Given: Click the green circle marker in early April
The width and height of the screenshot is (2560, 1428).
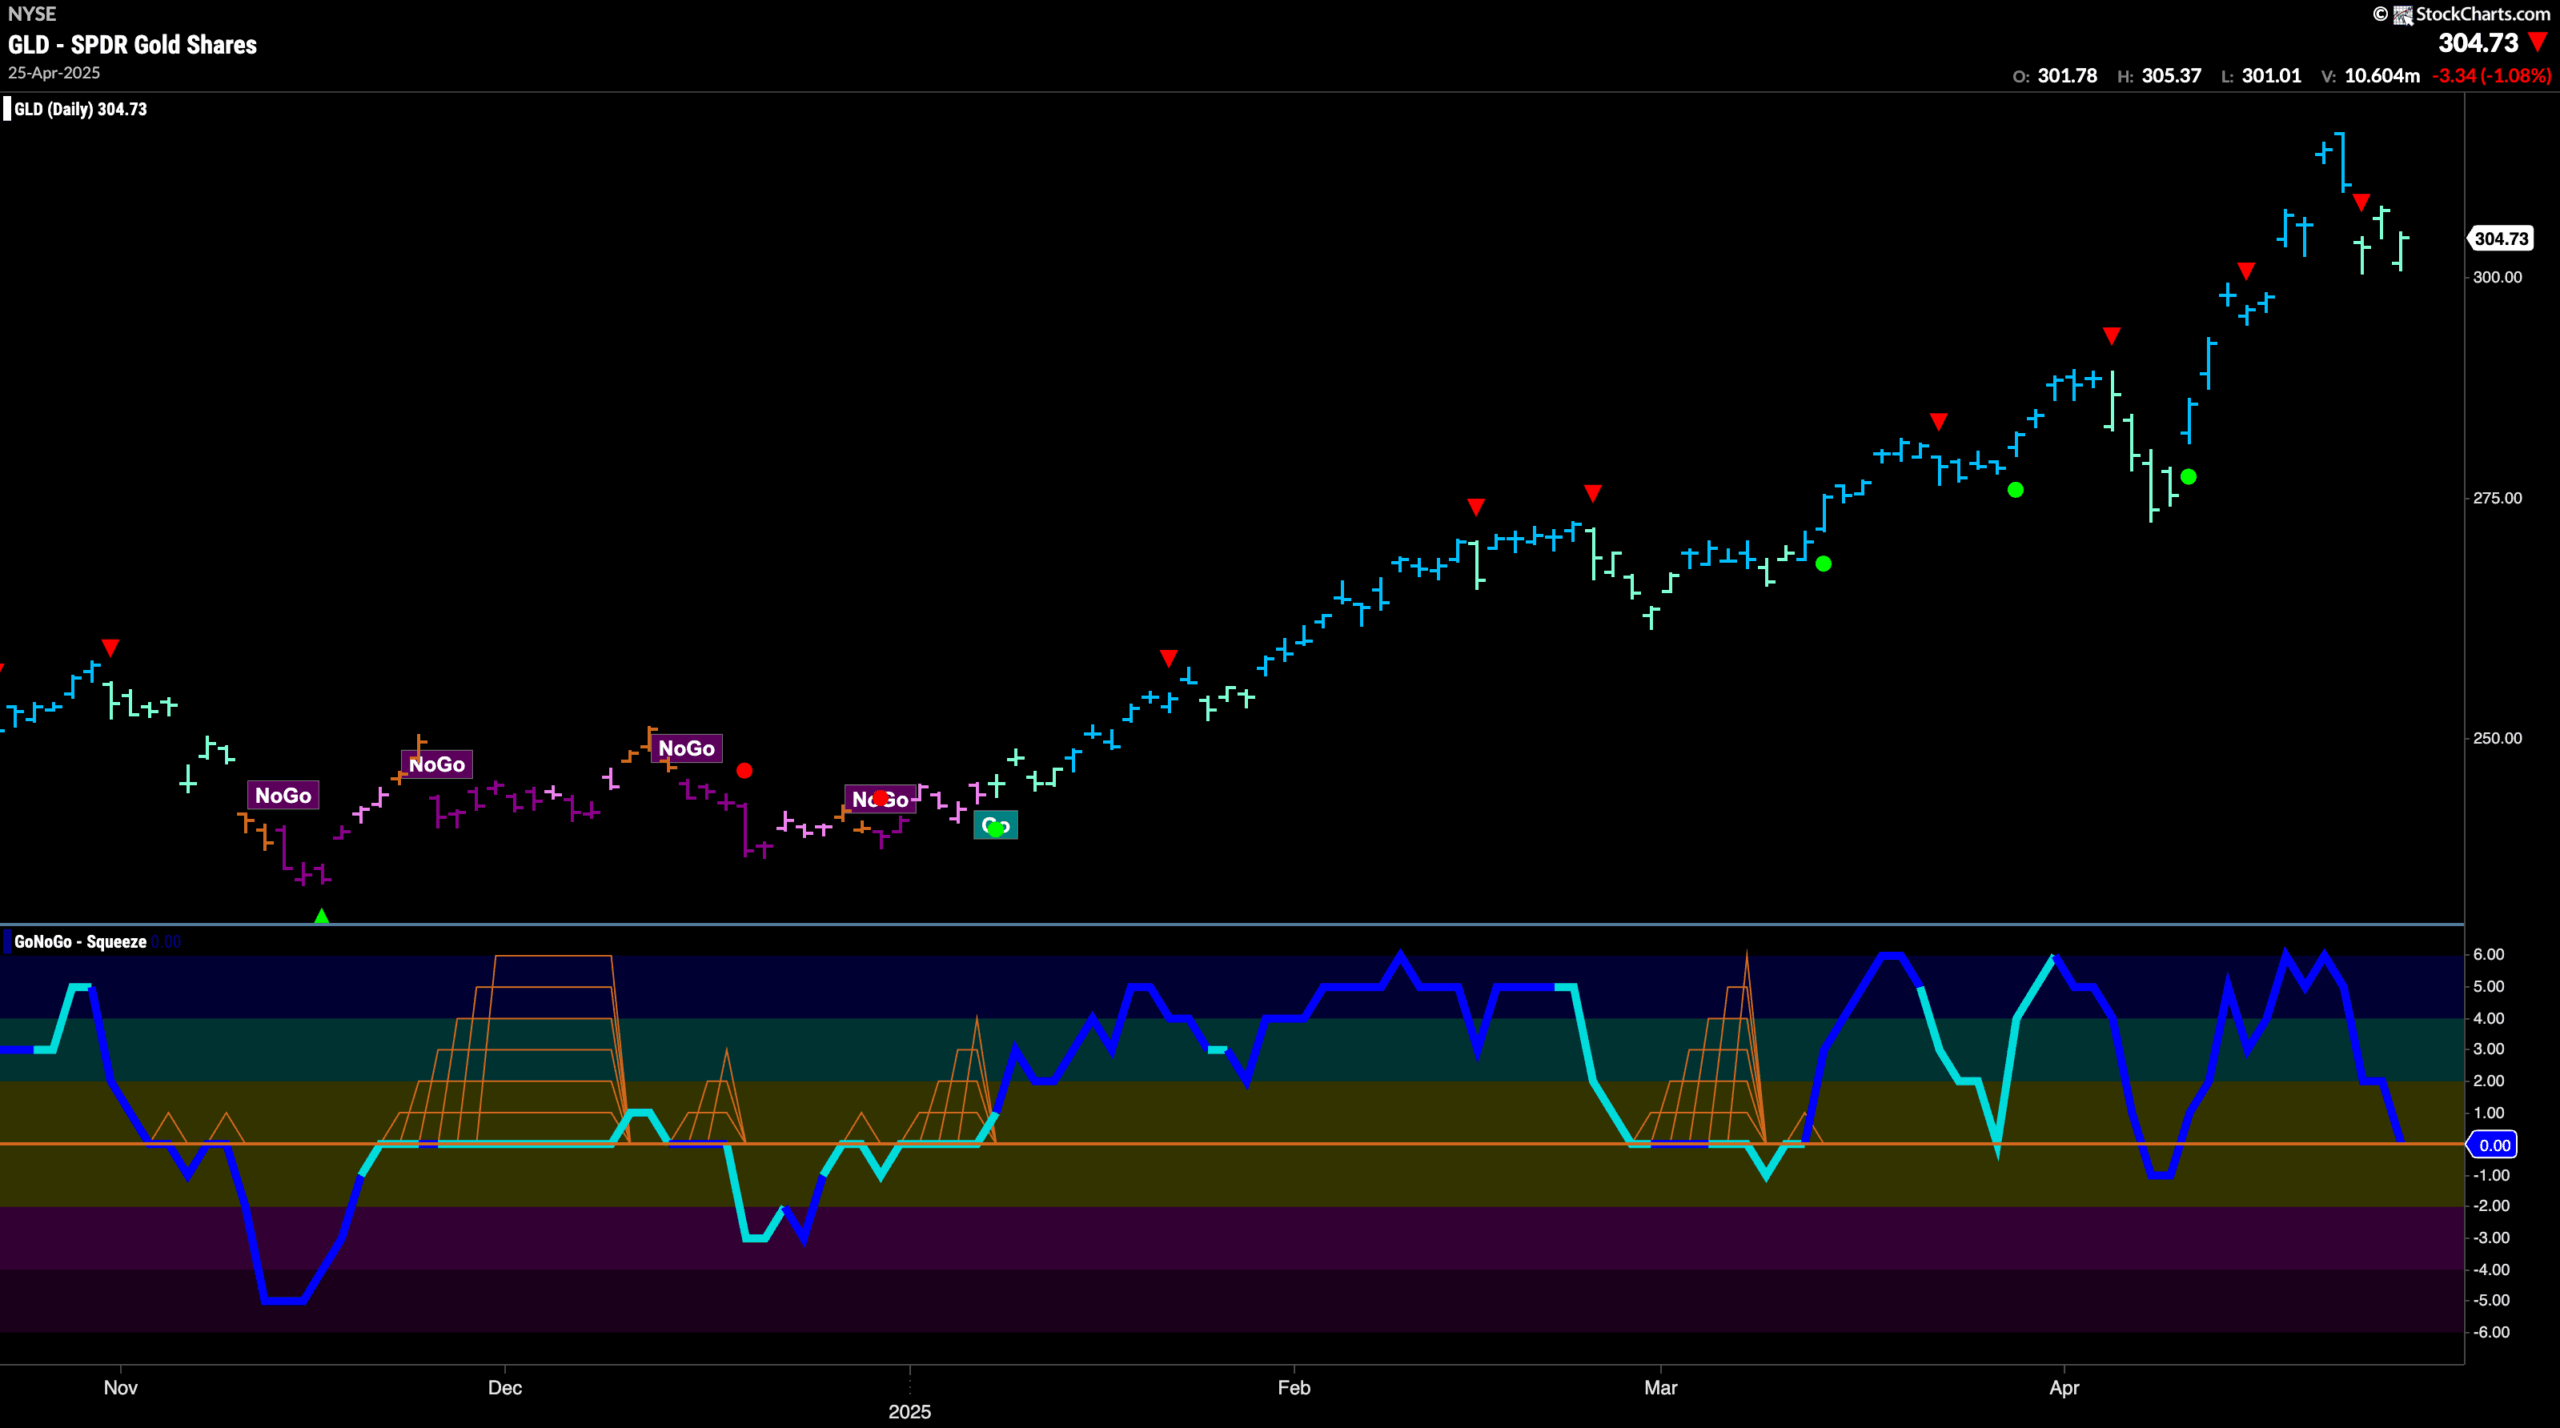Looking at the screenshot, I should tap(2188, 477).
